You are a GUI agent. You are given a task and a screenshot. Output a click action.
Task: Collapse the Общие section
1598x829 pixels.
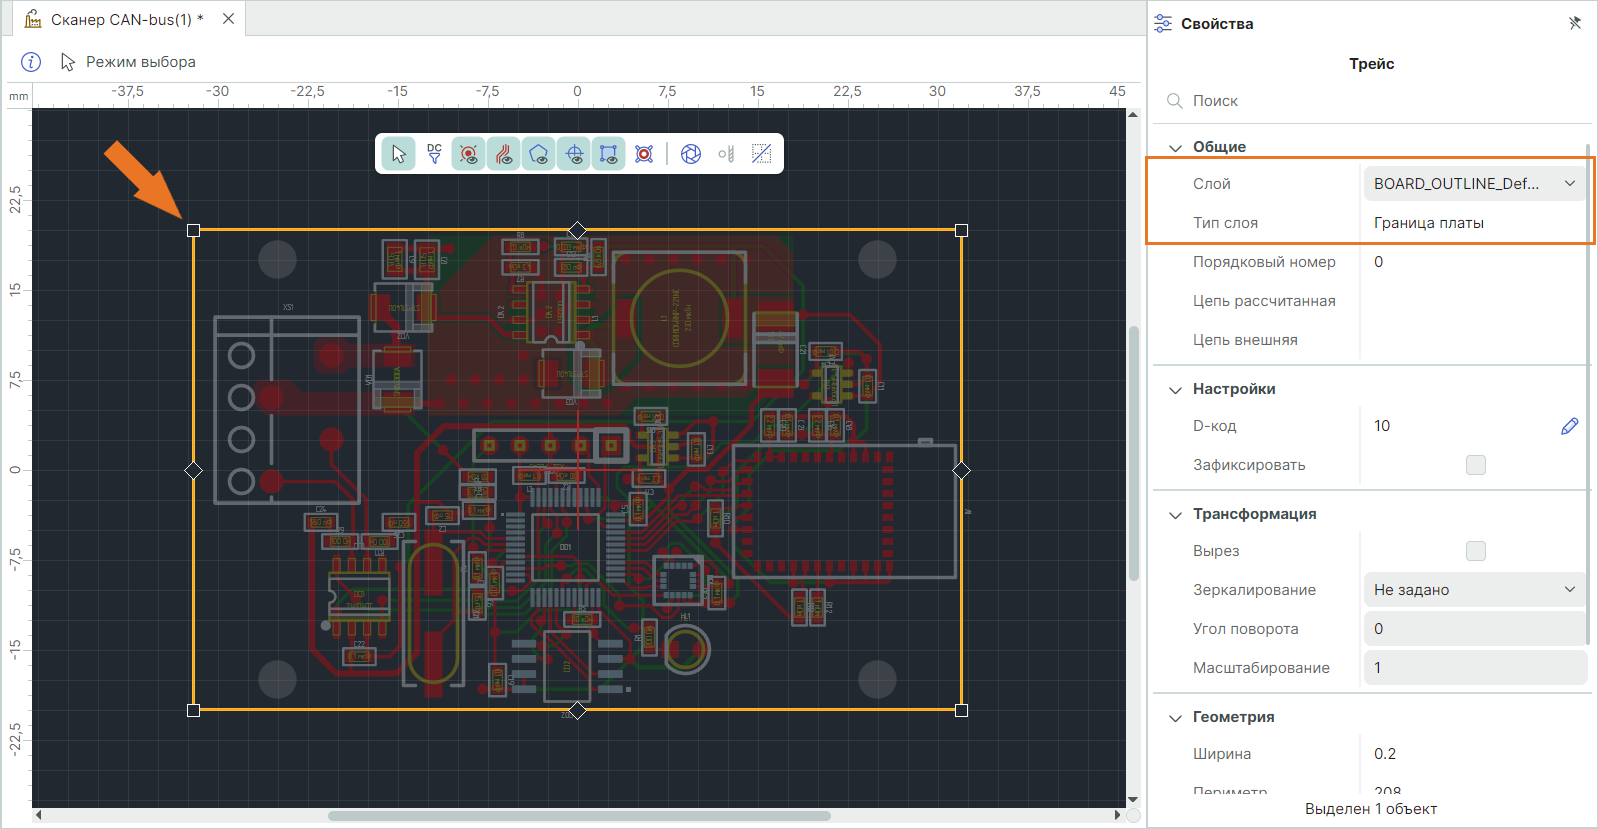[1176, 147]
